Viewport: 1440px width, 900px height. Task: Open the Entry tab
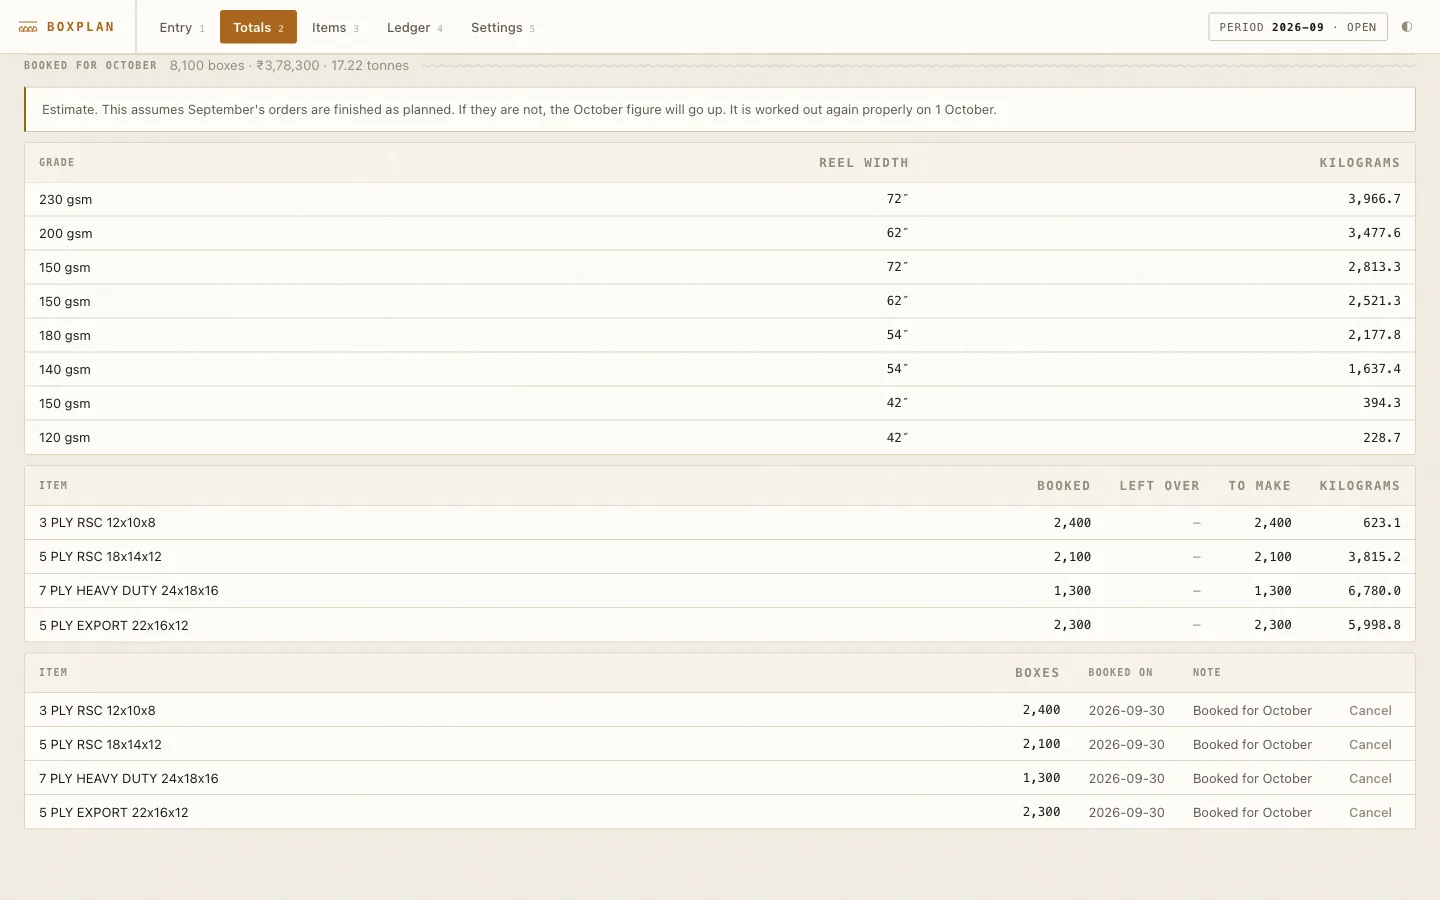click(181, 27)
